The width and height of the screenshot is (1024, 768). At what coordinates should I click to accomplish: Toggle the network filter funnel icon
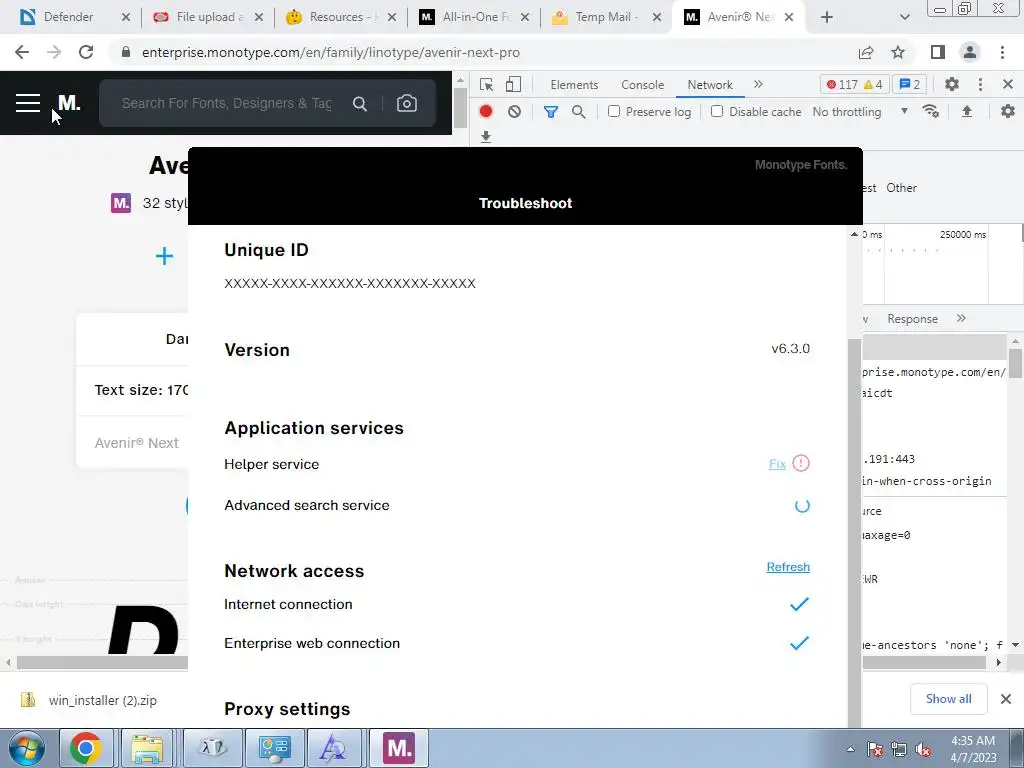pos(551,112)
